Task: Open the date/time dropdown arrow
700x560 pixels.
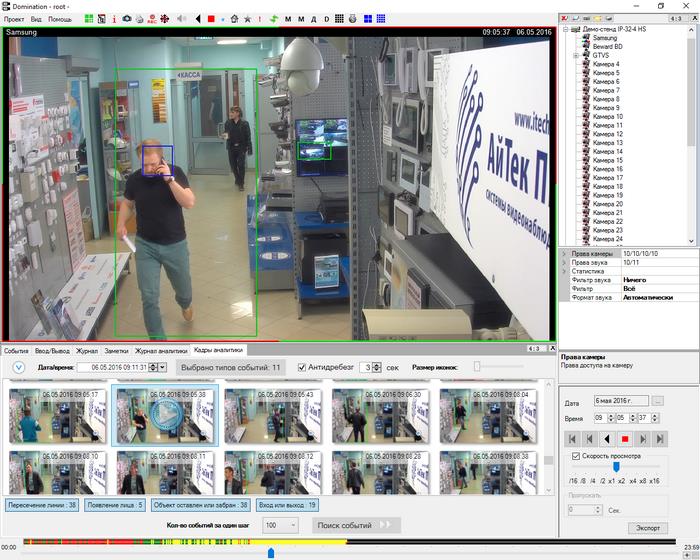Action: pos(162,367)
